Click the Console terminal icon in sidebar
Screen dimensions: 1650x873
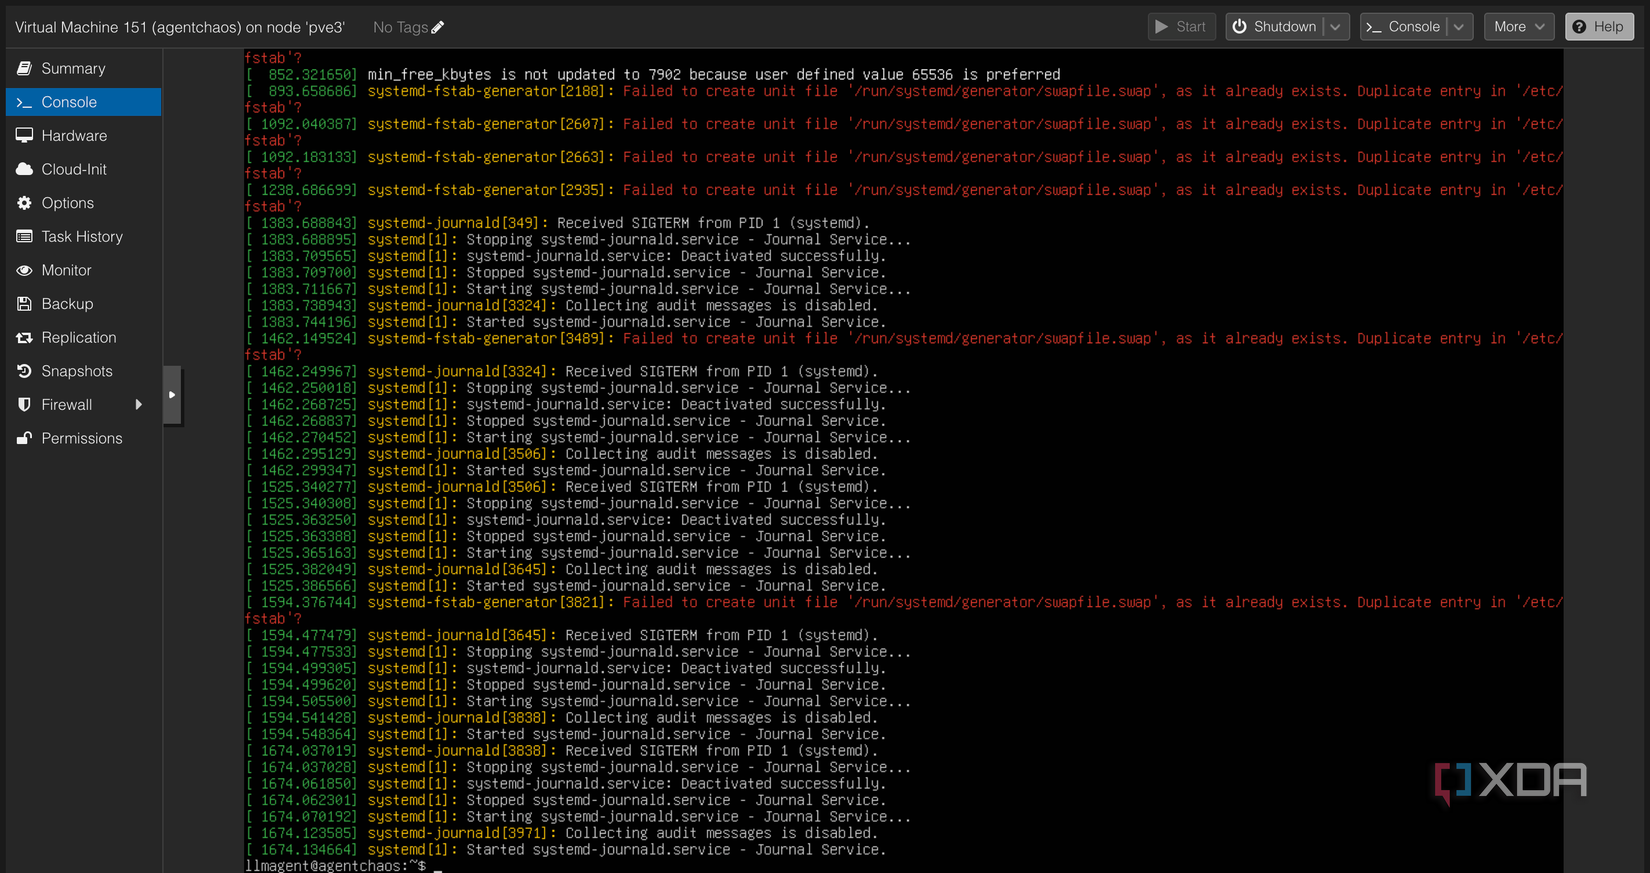[x=24, y=102]
